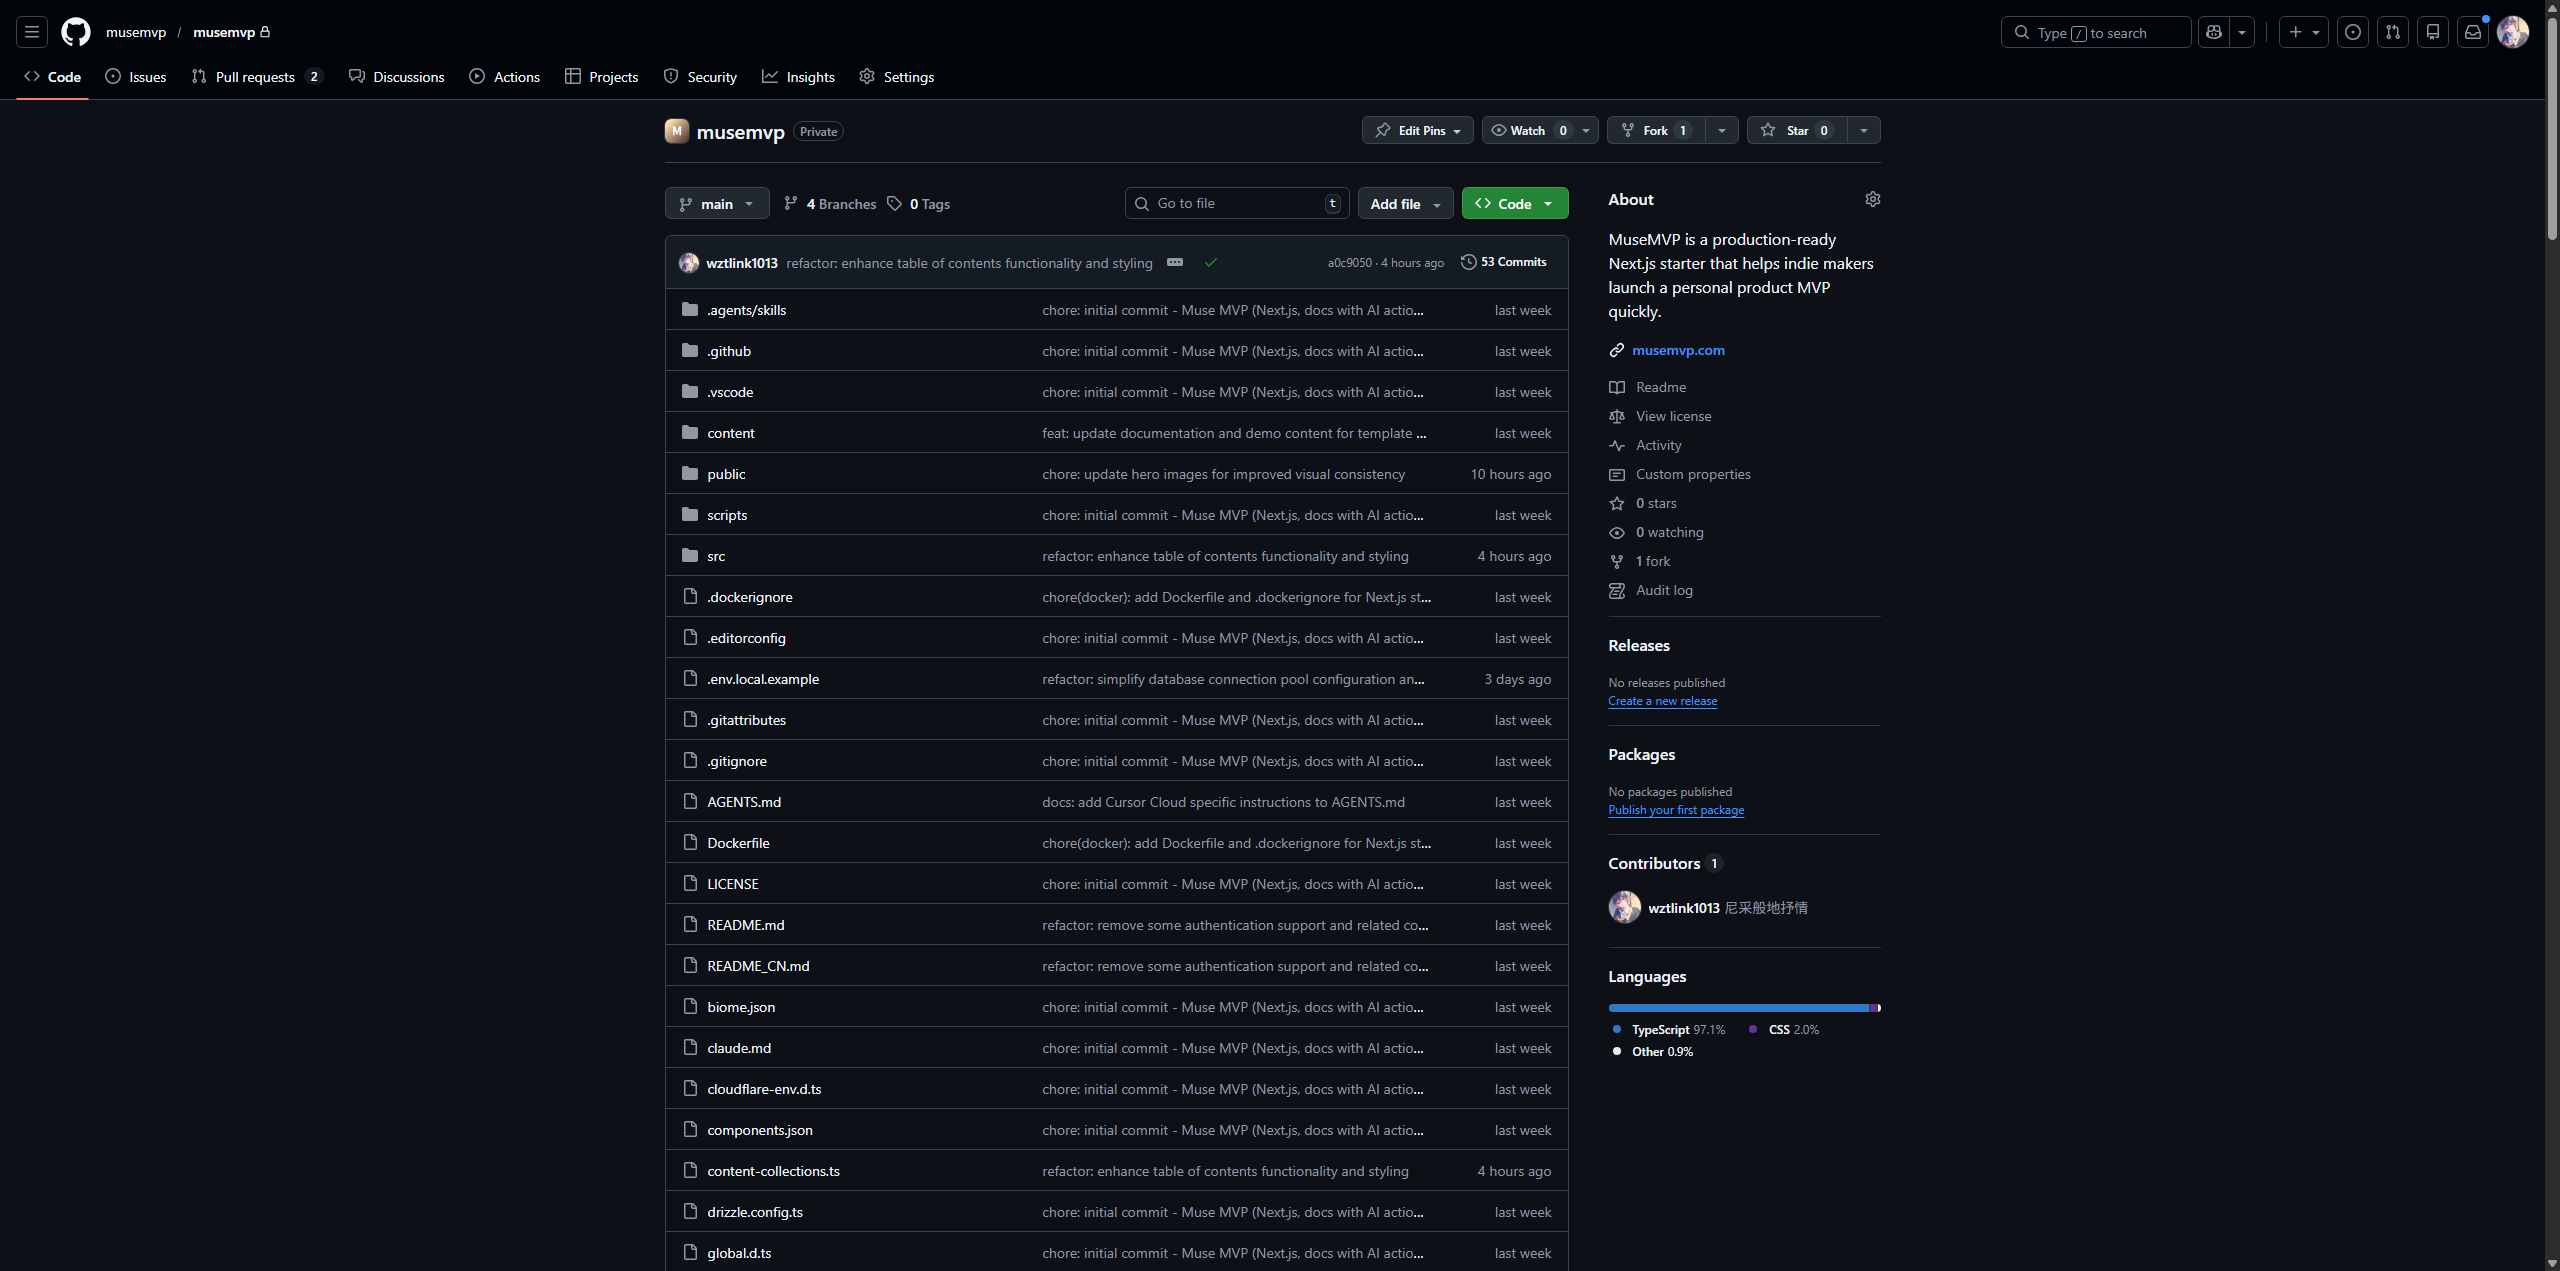Viewport: 2560px width, 1271px height.
Task: Open the hamburger global navigation menu
Action: [32, 32]
